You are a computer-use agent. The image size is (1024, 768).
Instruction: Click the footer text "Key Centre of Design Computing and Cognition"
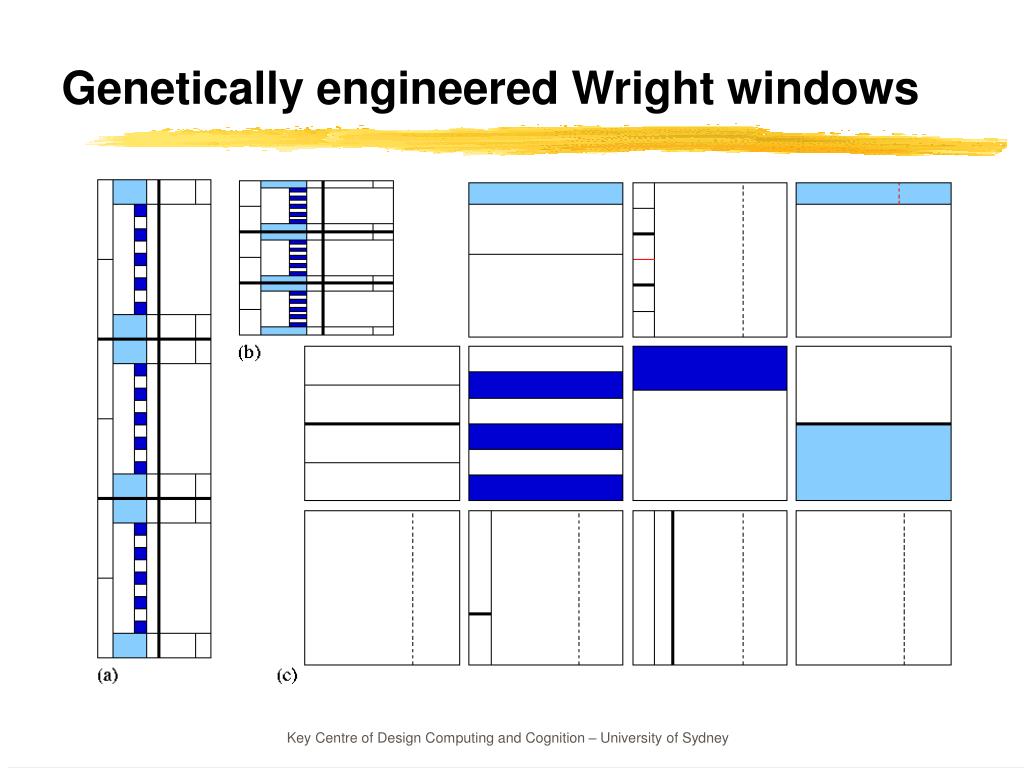[436, 738]
